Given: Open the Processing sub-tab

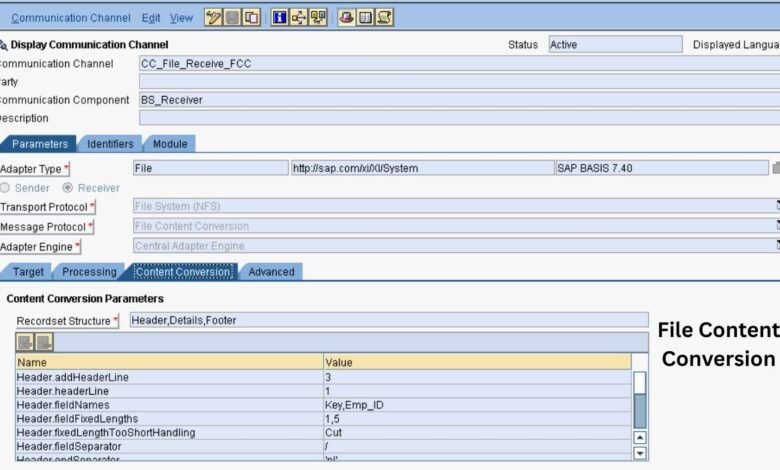Looking at the screenshot, I should pos(89,272).
